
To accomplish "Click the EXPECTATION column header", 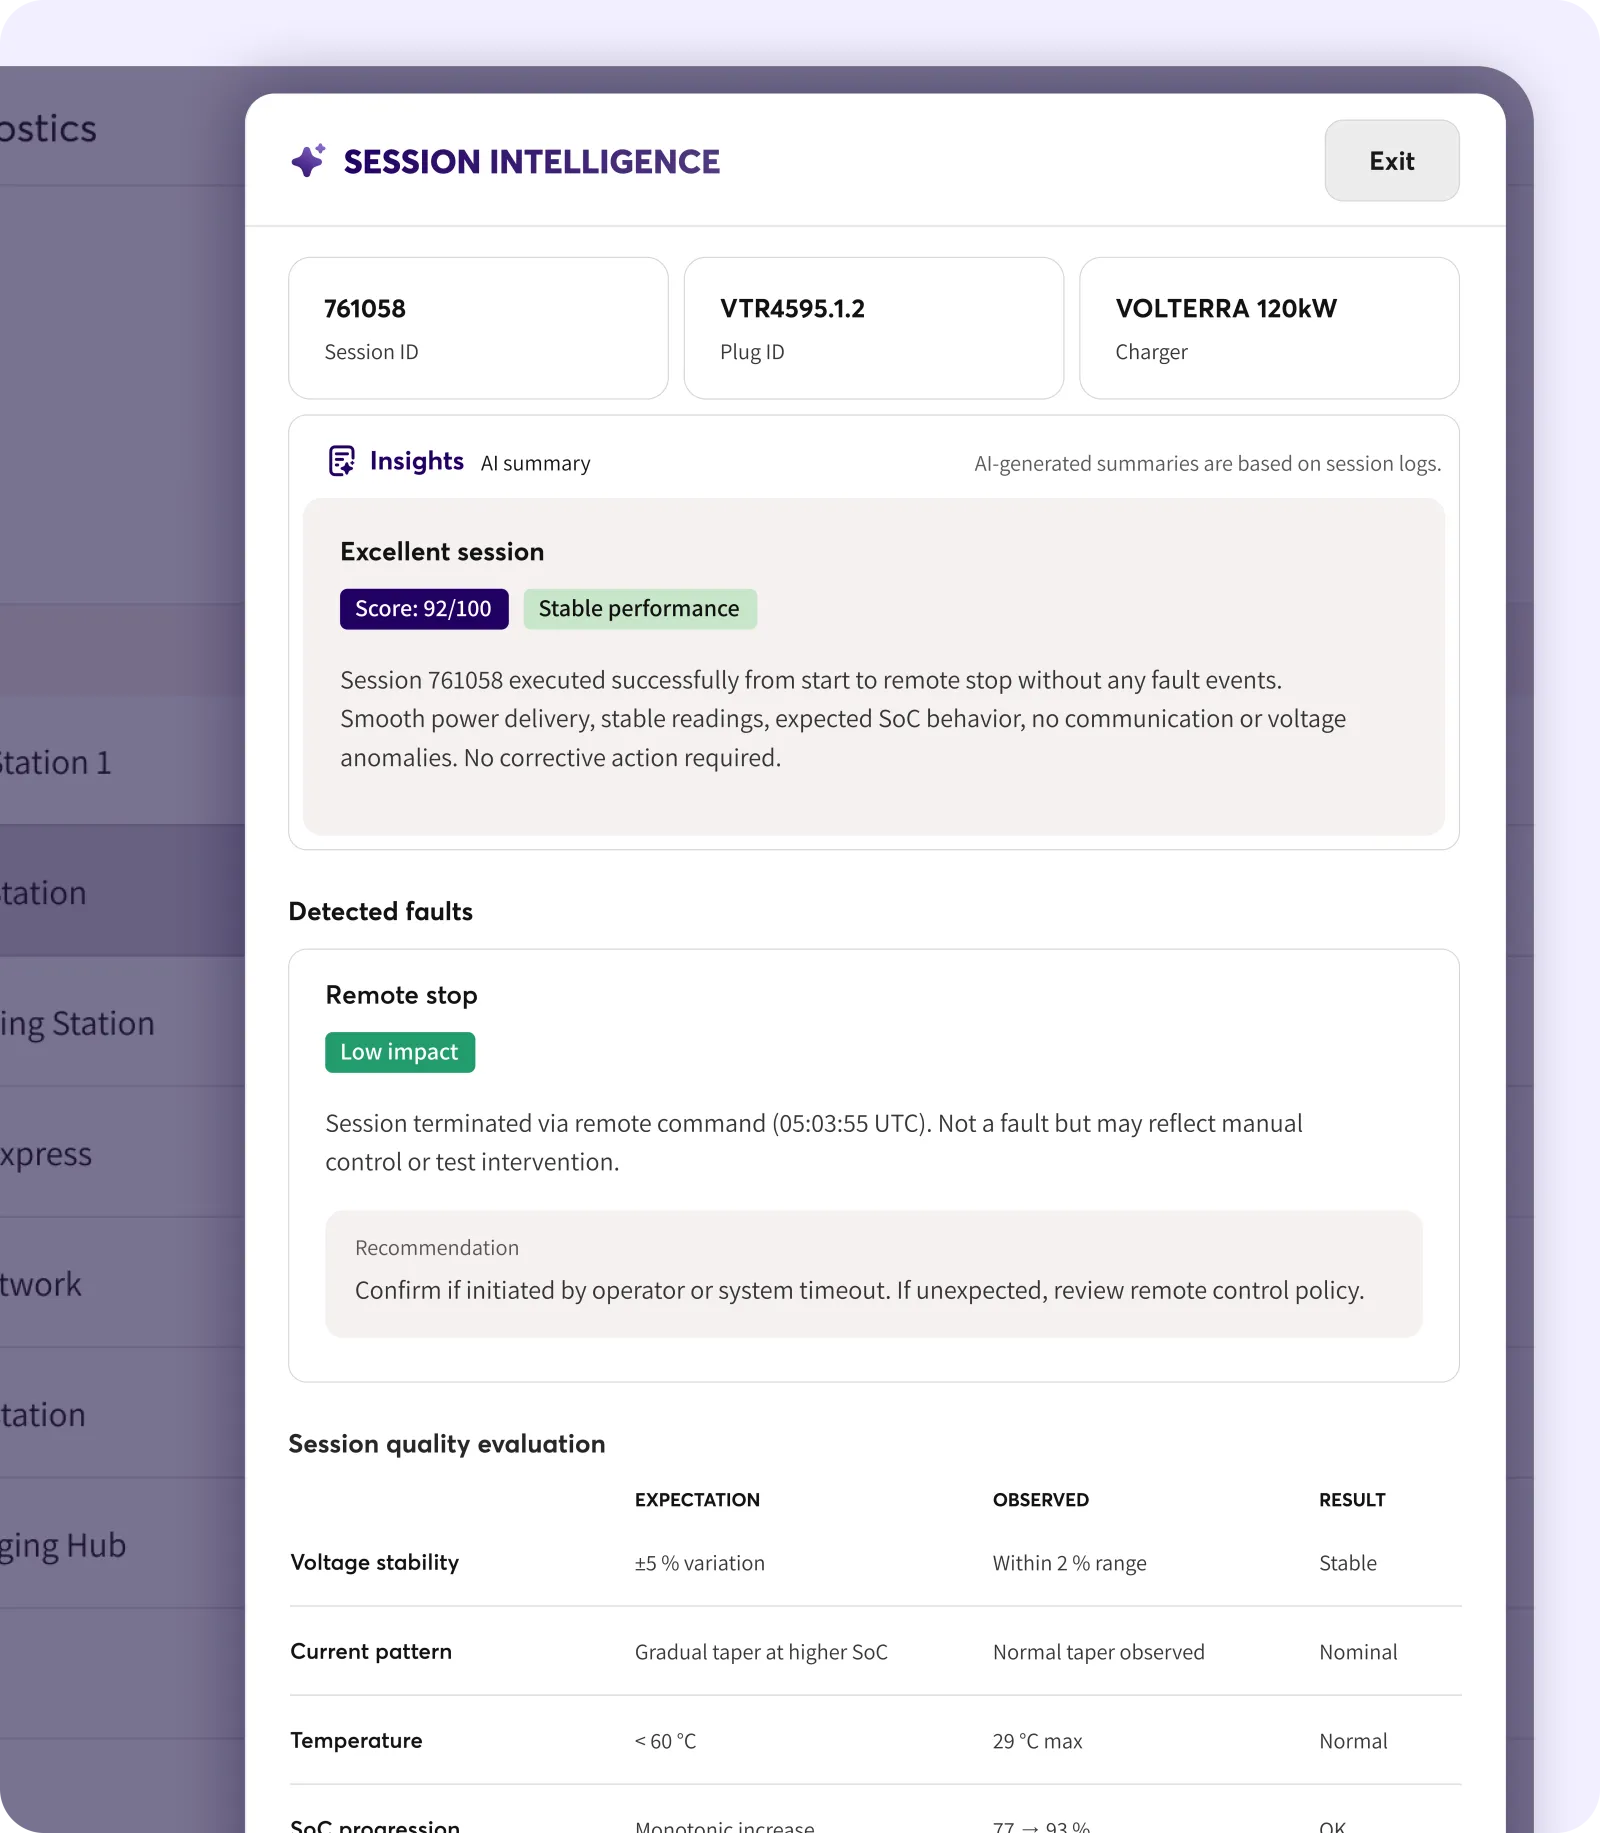I will (x=697, y=1500).
